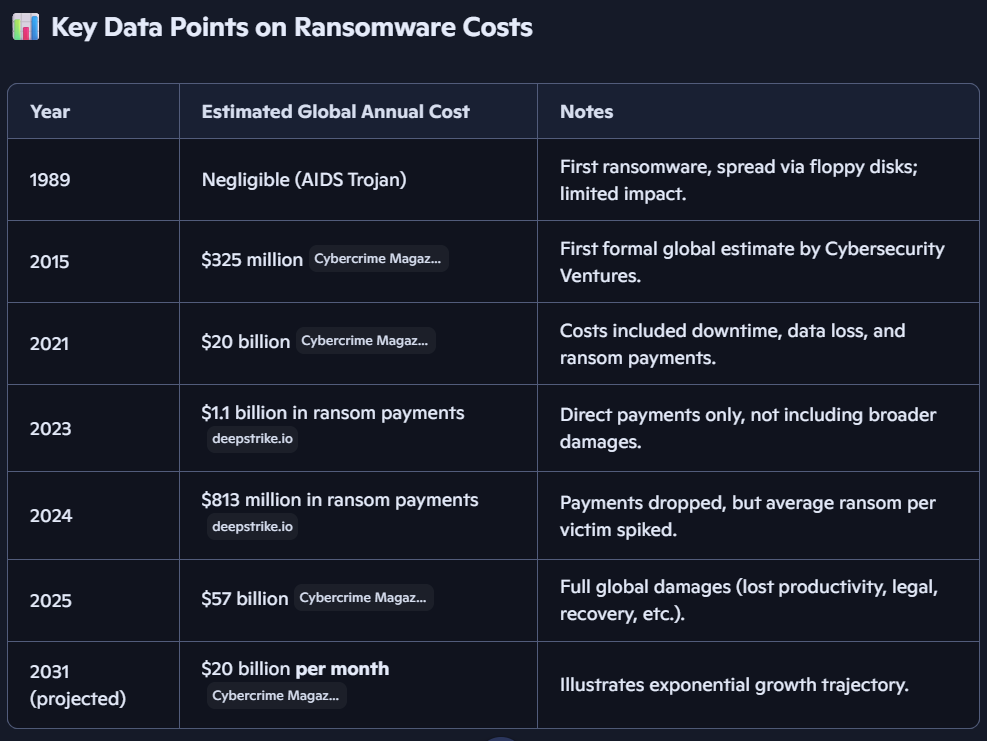Click the "$325 million" cost text
This screenshot has width=987, height=741.
pyautogui.click(x=252, y=259)
